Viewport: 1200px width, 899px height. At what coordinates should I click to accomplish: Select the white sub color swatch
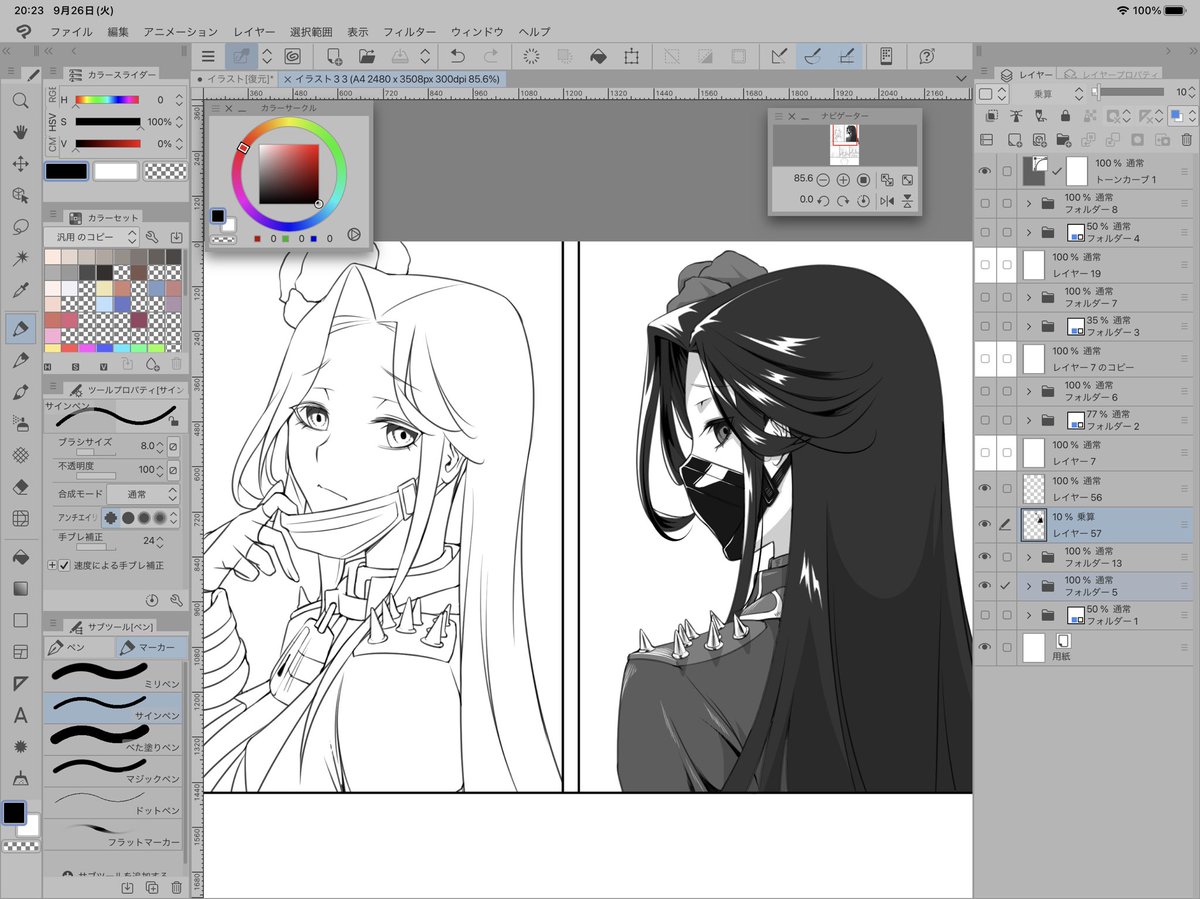tap(116, 171)
